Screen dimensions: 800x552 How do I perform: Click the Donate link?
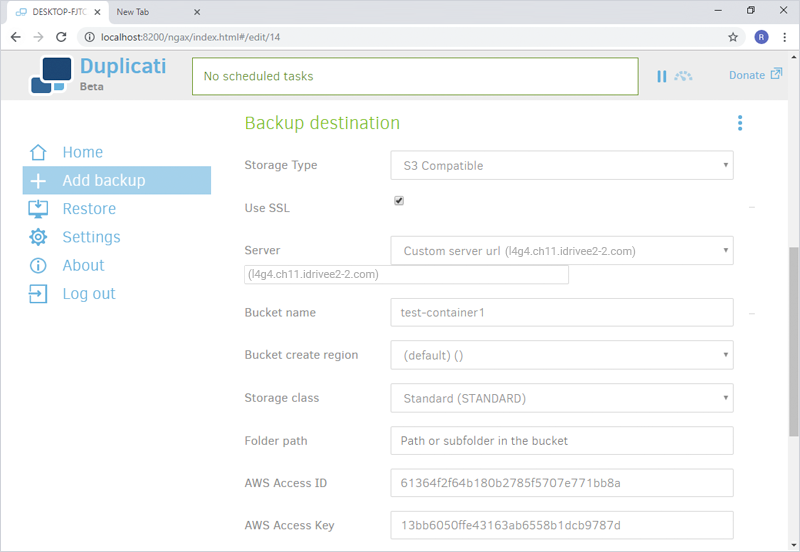coord(746,75)
